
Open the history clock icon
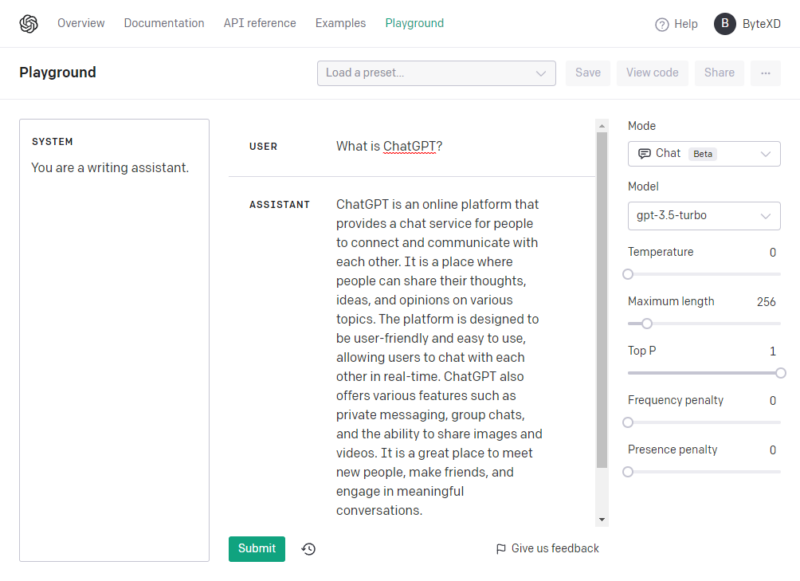309,549
